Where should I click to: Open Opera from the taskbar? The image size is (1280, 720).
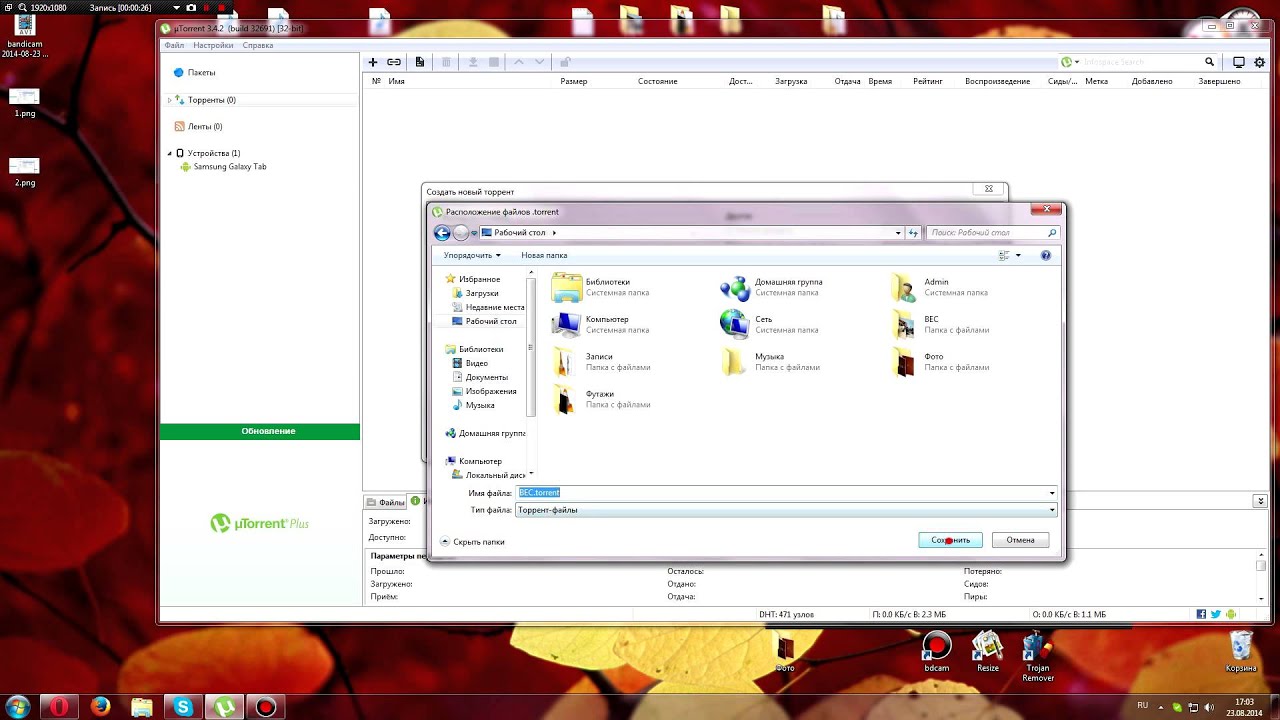[x=59, y=707]
